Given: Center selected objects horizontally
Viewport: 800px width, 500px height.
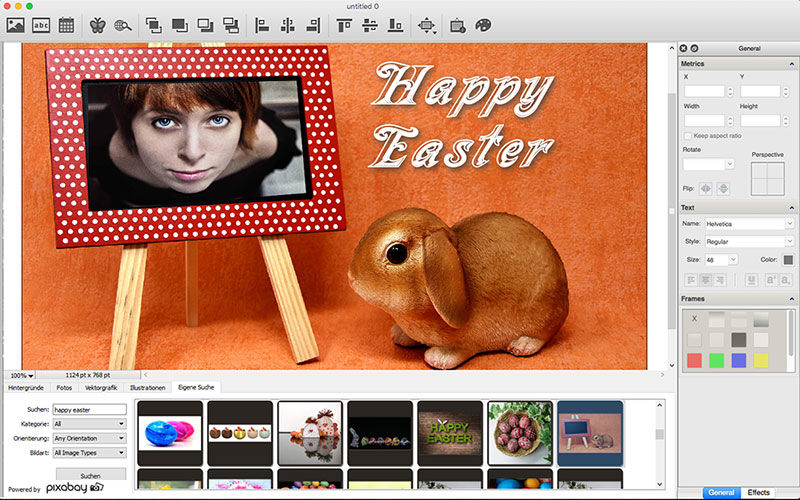Looking at the screenshot, I should pyautogui.click(x=288, y=25).
